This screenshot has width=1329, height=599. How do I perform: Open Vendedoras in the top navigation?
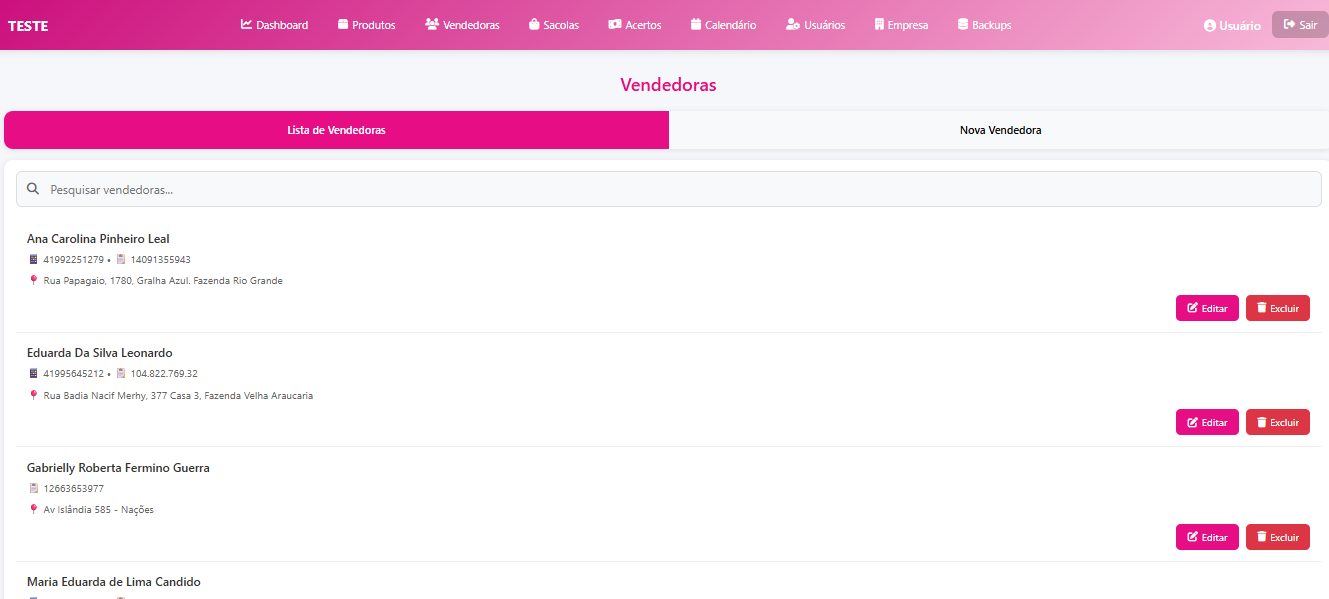[462, 25]
